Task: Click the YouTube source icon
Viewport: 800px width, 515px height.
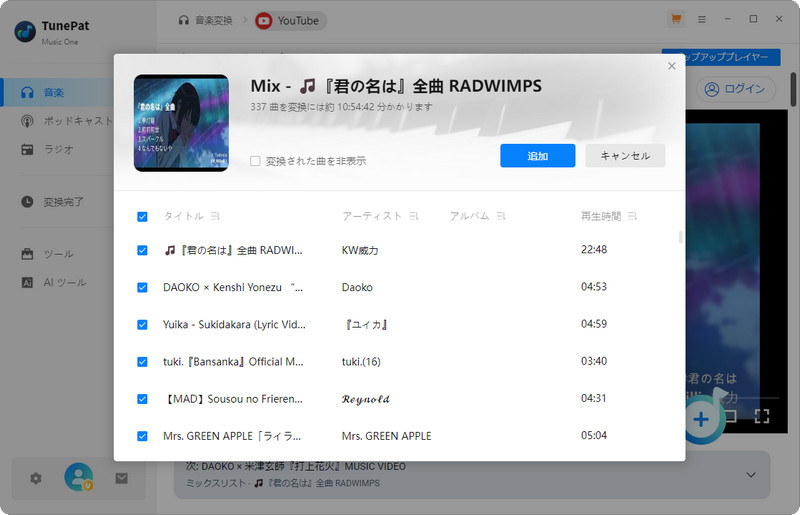Action: (264, 20)
